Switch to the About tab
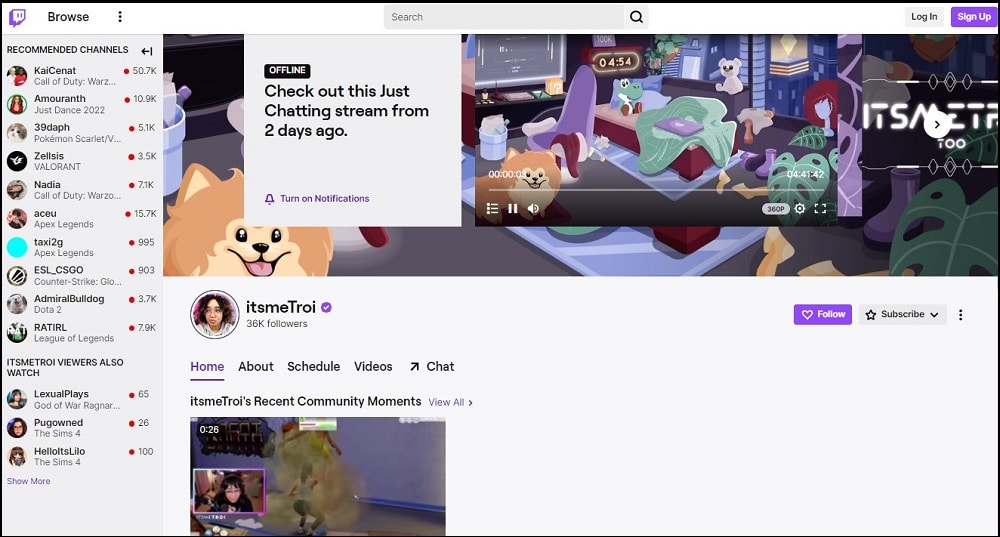This screenshot has width=1000, height=537. 256,367
